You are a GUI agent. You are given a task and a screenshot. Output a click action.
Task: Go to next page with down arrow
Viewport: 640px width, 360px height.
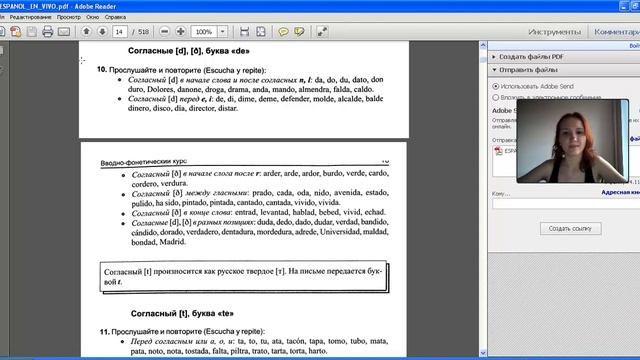[102, 31]
